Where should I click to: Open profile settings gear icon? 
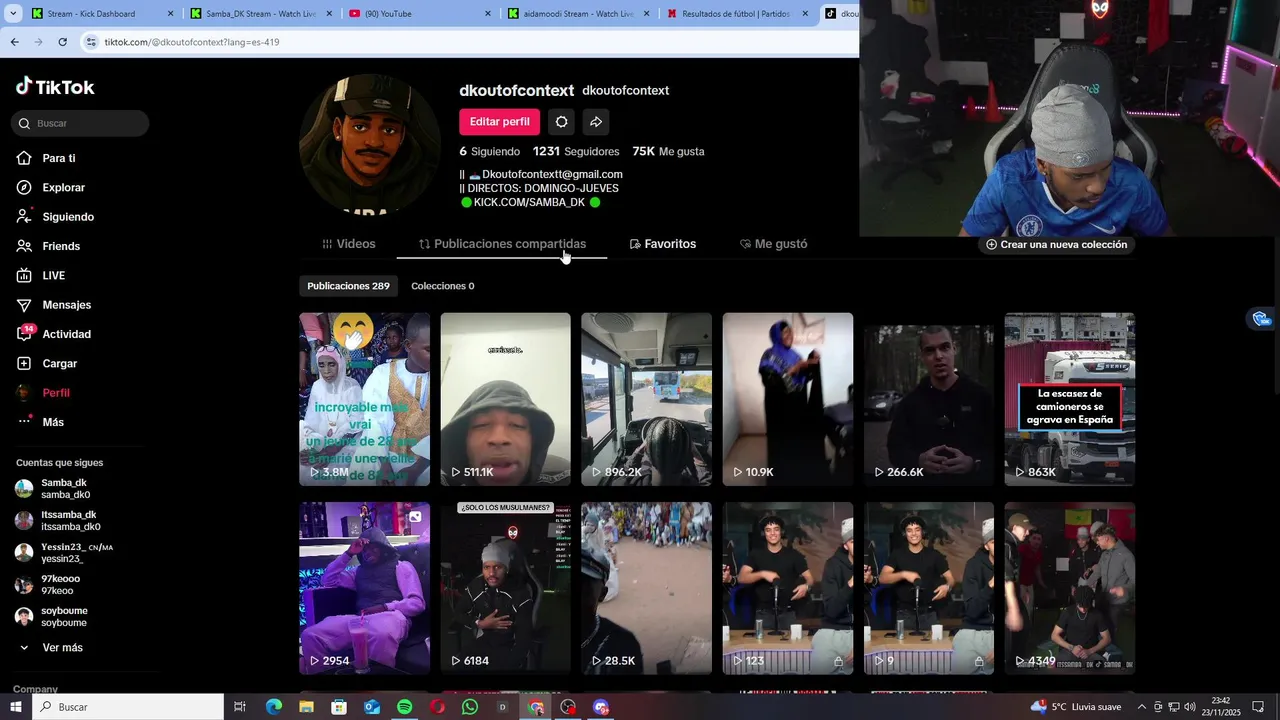tap(561, 122)
